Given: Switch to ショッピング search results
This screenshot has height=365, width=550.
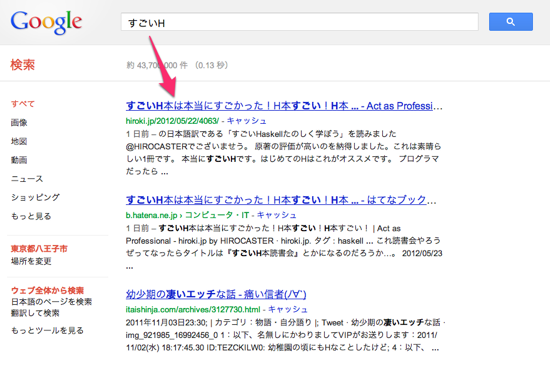Looking at the screenshot, I should click(35, 197).
